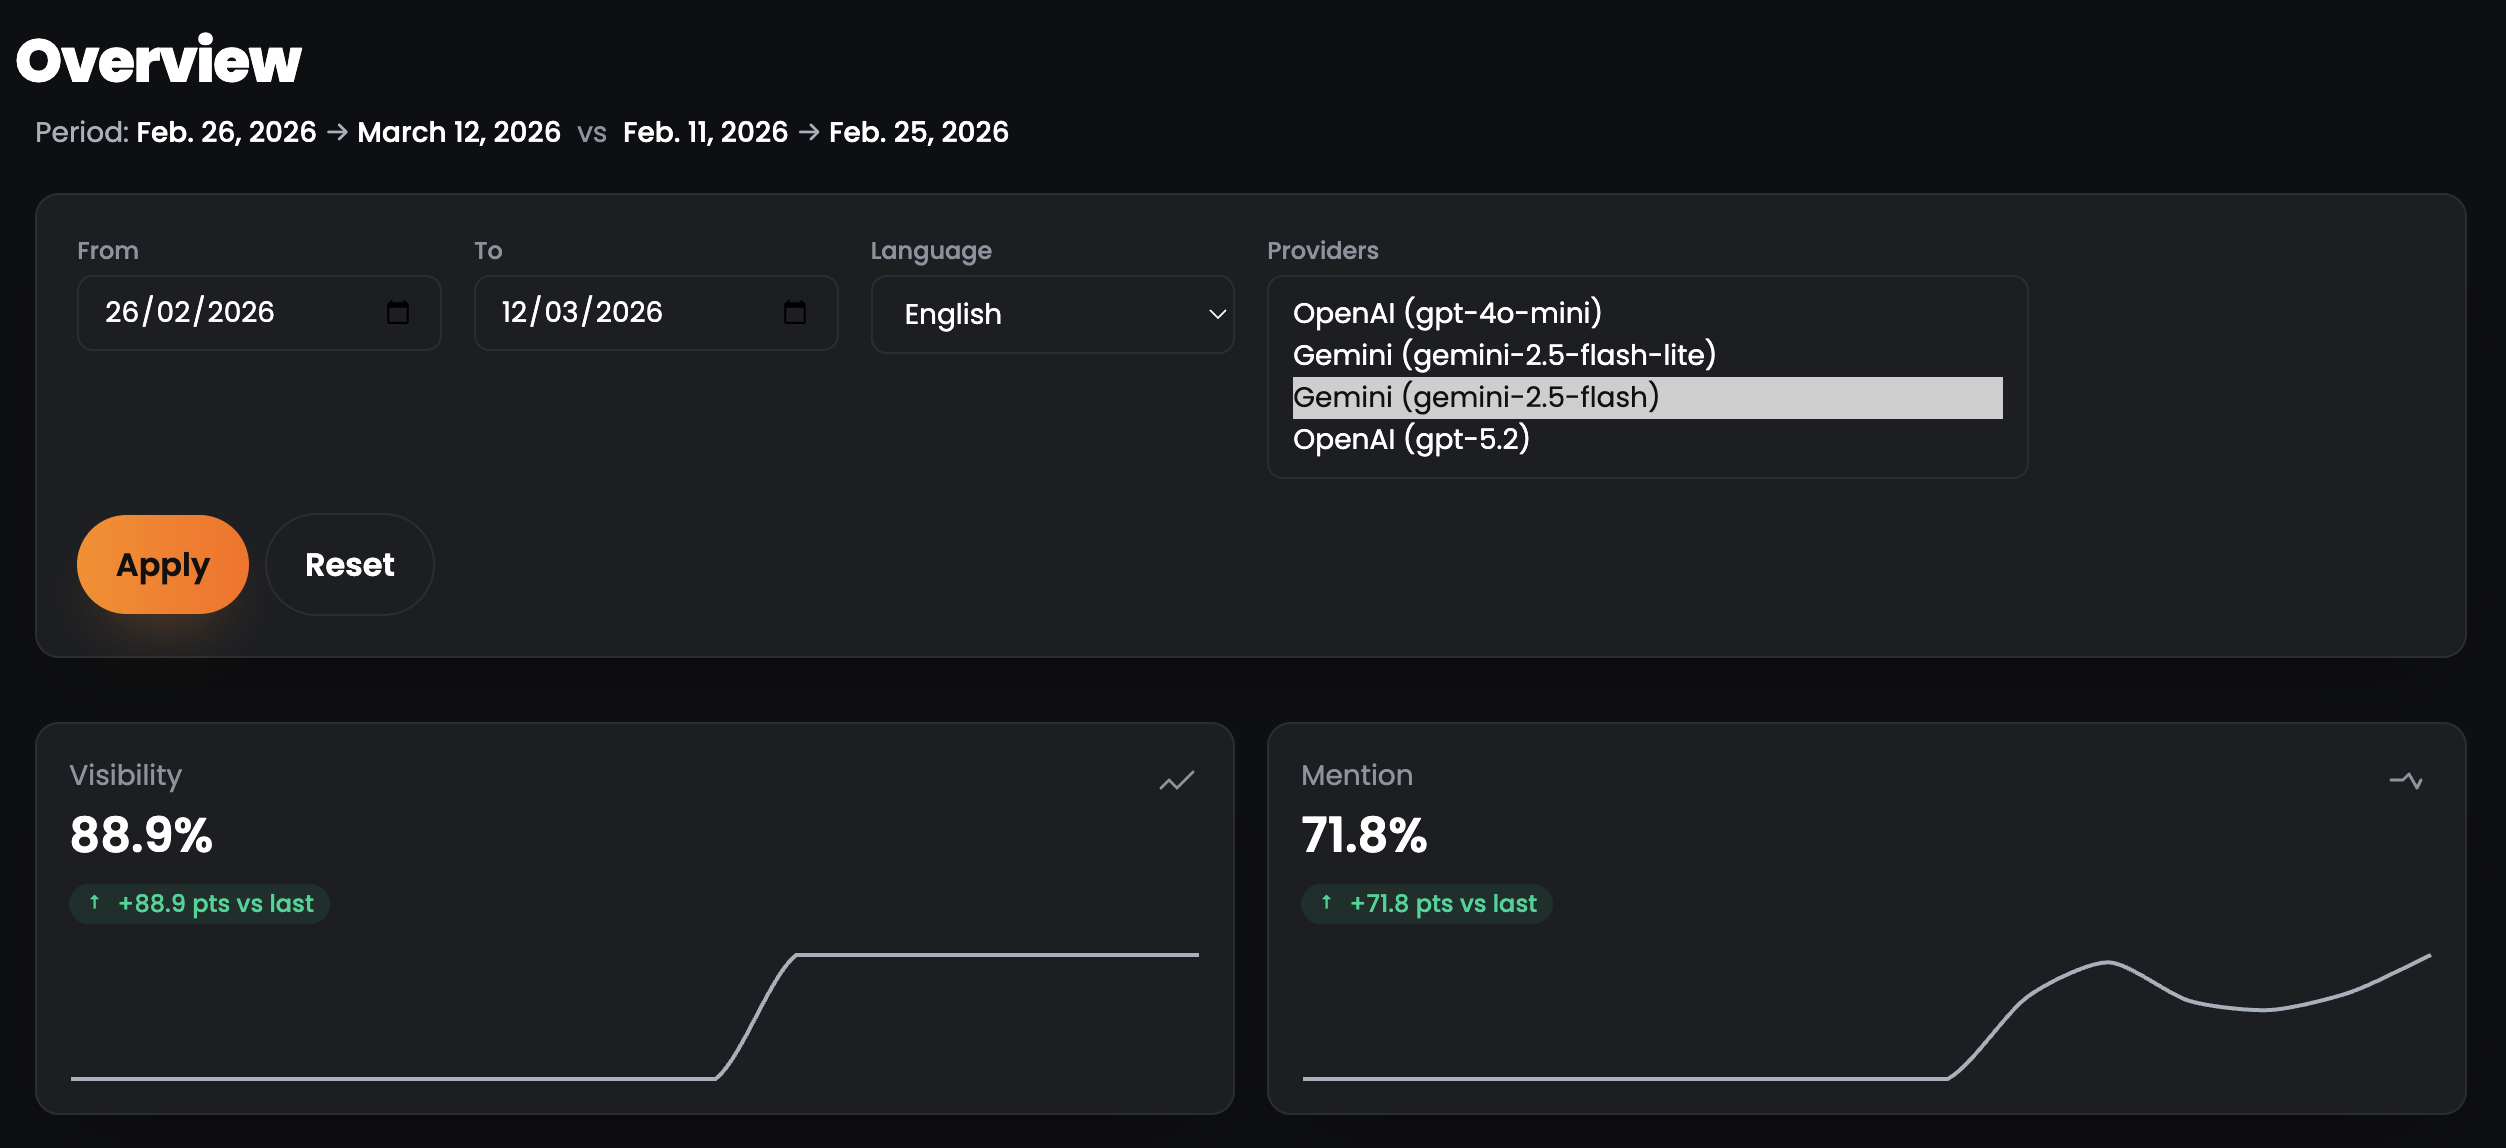Image resolution: width=2506 pixels, height=1148 pixels.
Task: Open the From date calendar picker icon
Action: [x=398, y=313]
